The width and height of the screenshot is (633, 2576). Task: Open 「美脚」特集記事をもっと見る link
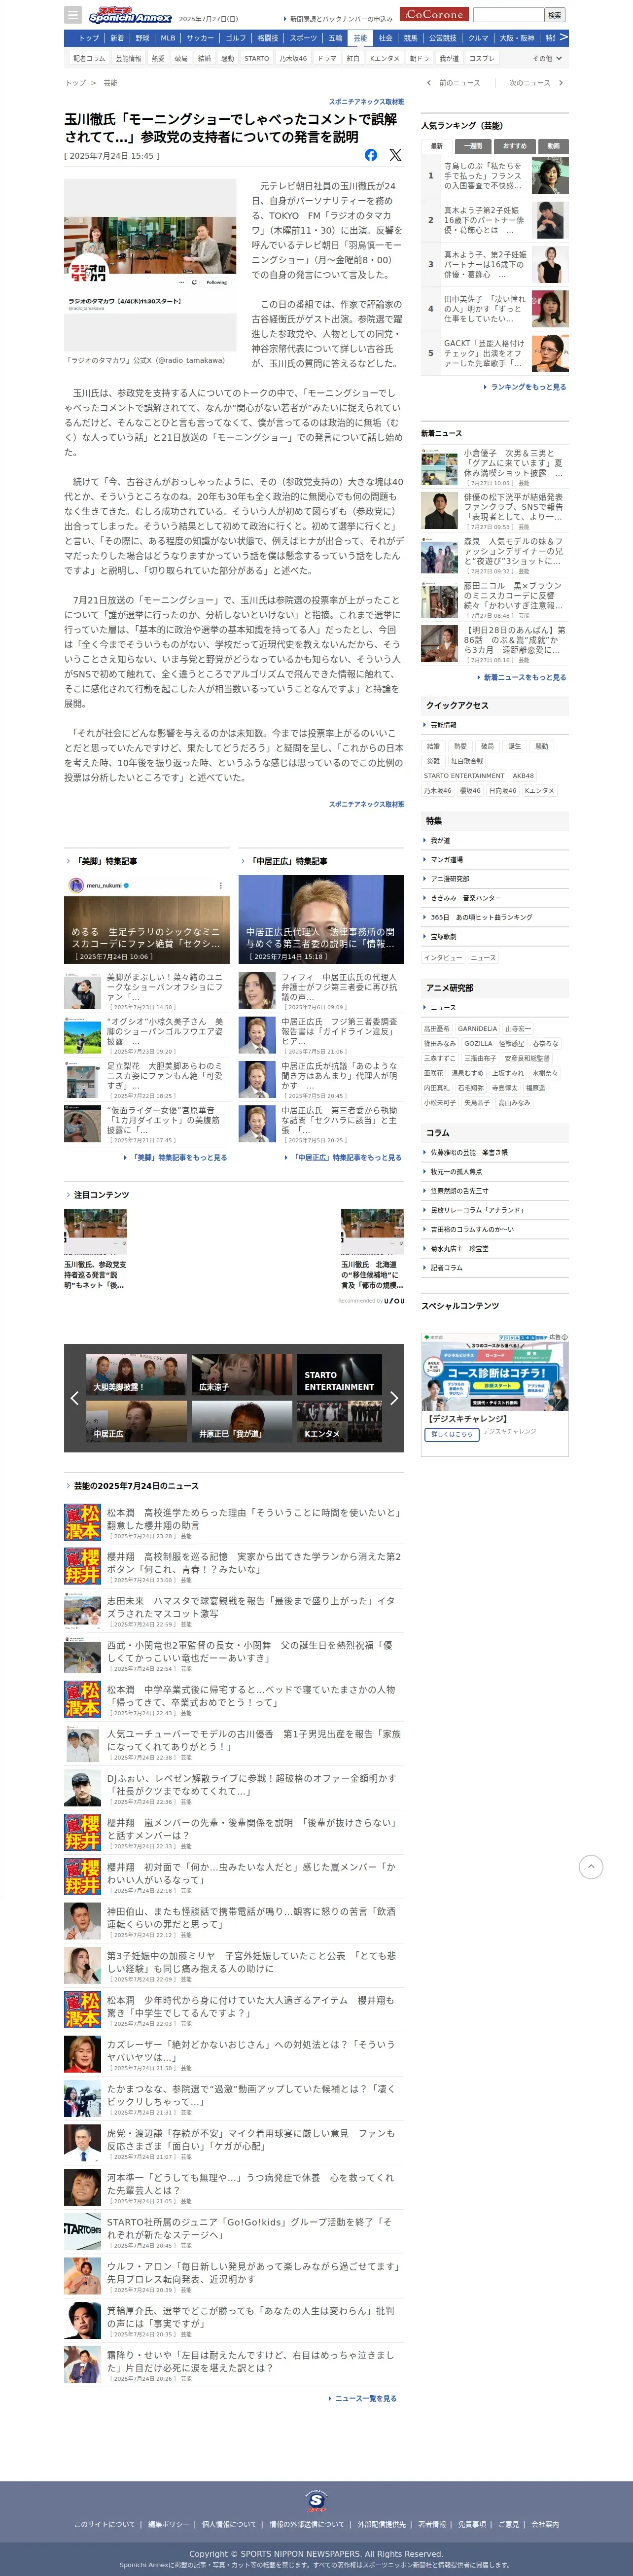[178, 1157]
